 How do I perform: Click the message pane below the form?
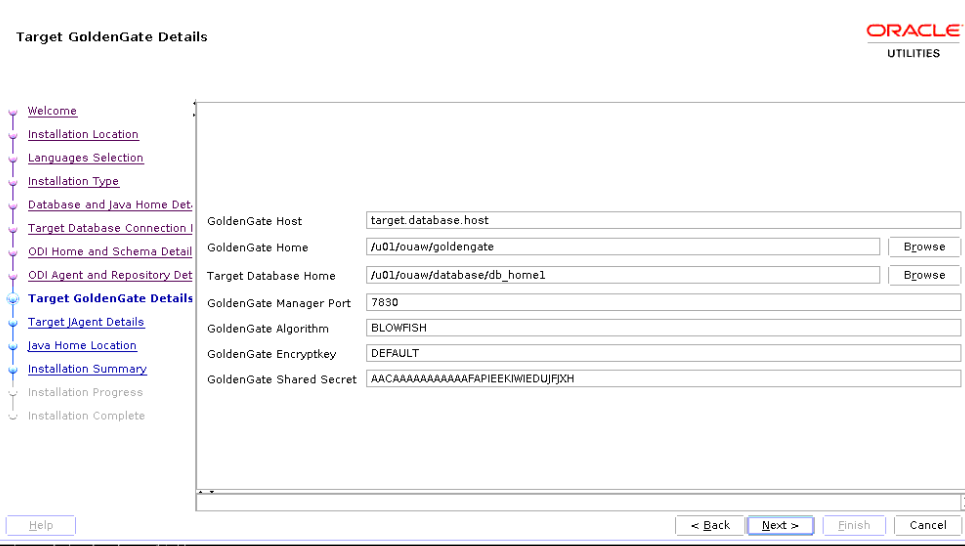coord(579,502)
